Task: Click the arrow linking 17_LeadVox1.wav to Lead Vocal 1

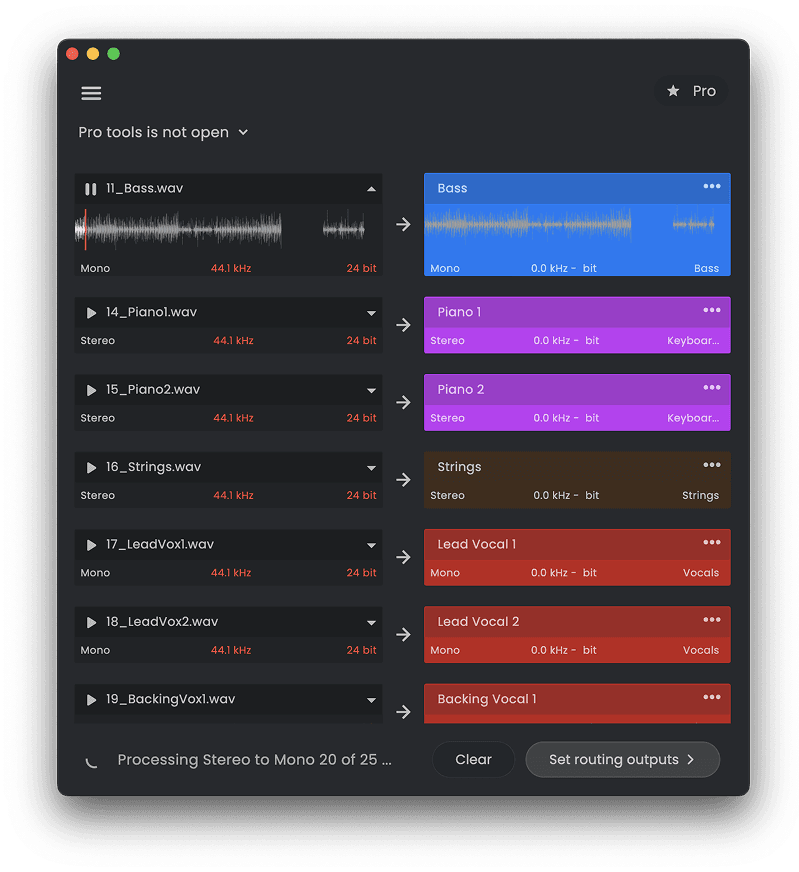Action: 403,557
